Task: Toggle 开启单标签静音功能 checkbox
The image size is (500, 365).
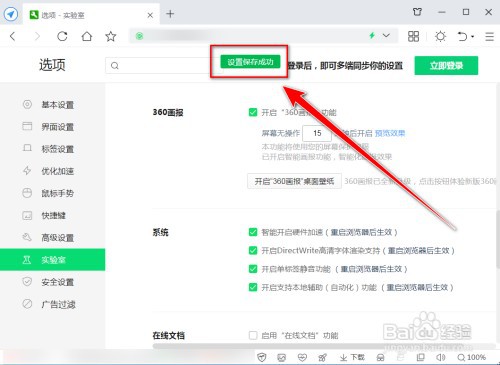Action: 253,269
